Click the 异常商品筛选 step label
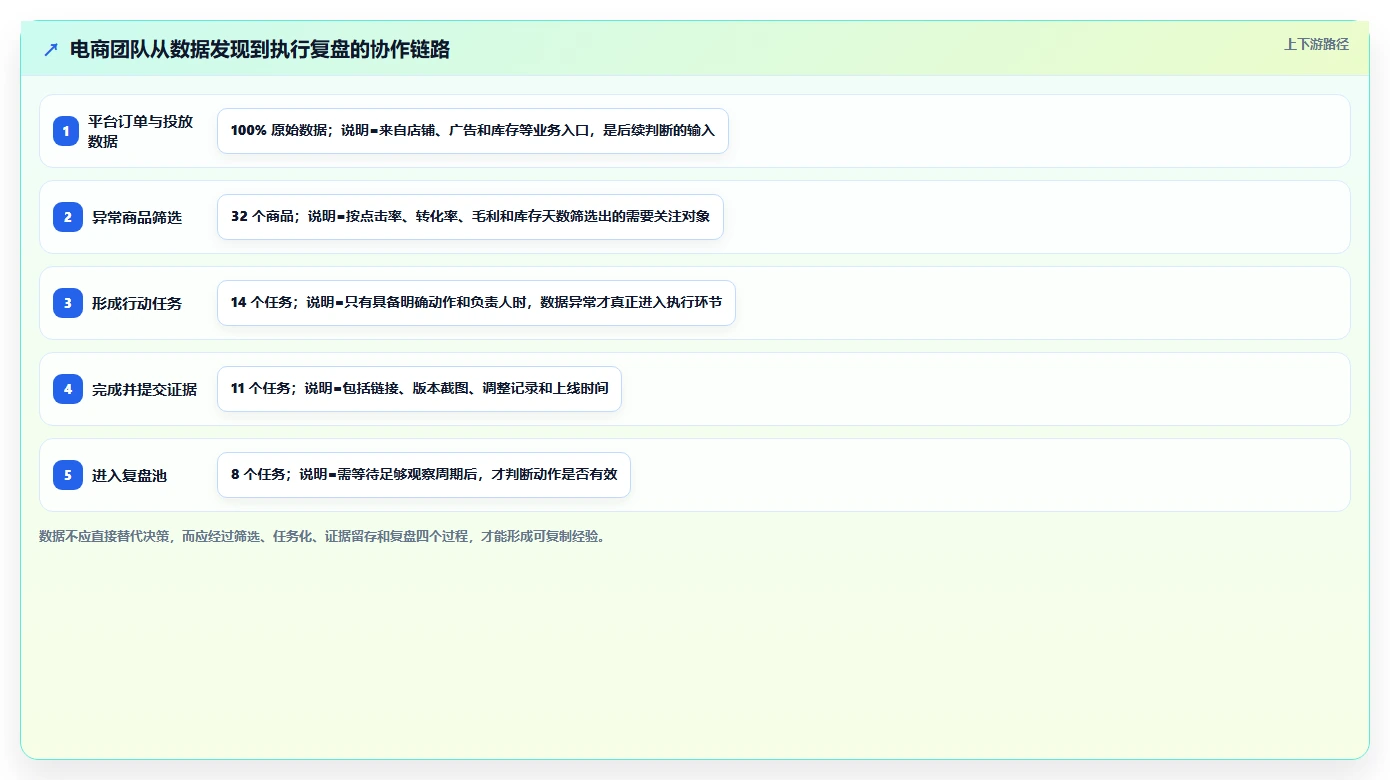Screen dimensions: 1390x780 (x=137, y=217)
